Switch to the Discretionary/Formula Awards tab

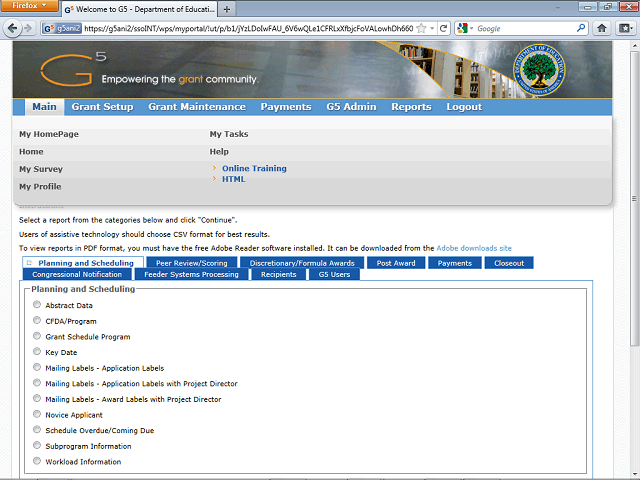point(302,263)
